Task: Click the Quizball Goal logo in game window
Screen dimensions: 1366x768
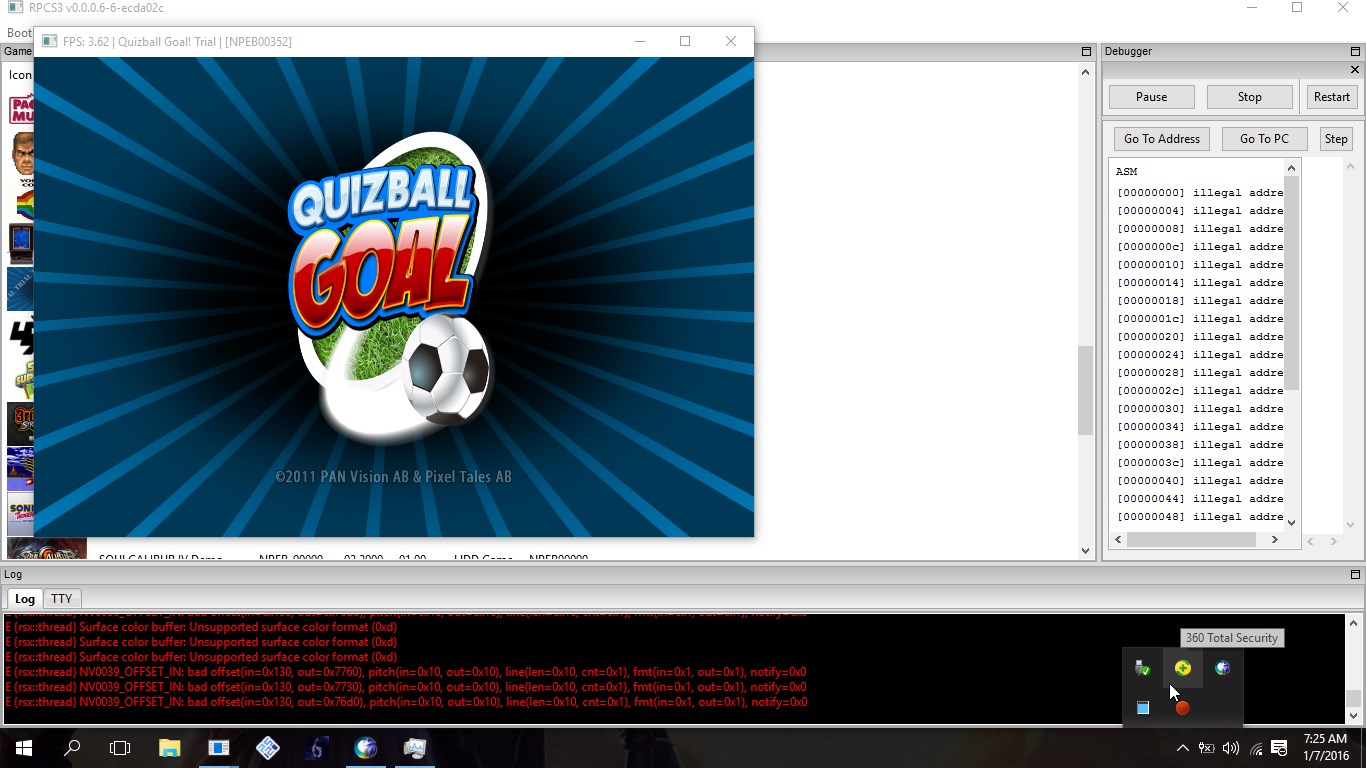Action: (x=390, y=290)
